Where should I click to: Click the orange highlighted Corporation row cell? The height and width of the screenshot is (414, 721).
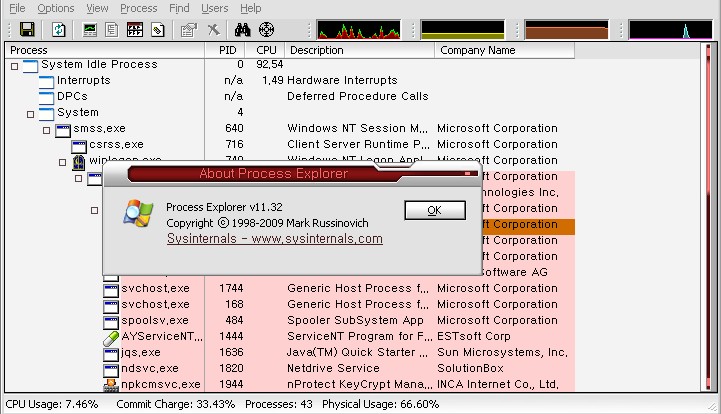[x=527, y=225]
